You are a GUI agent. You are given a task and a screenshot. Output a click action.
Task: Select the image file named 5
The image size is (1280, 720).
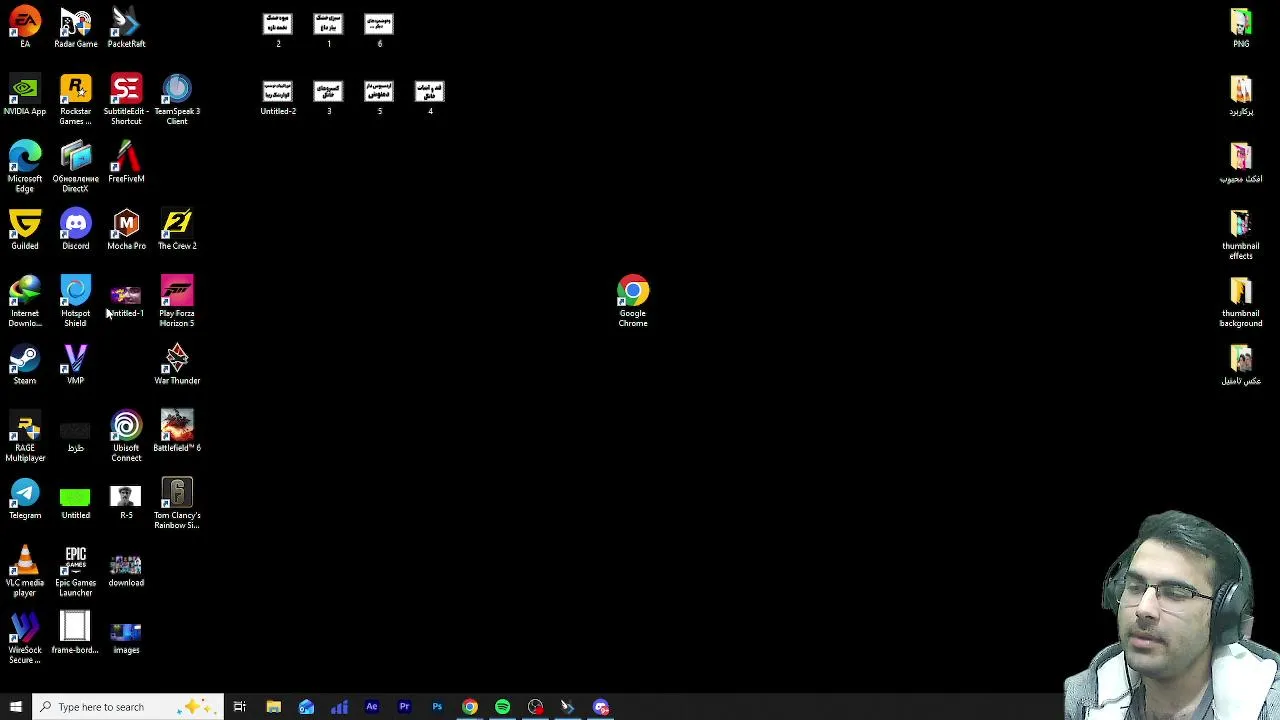[x=379, y=98]
